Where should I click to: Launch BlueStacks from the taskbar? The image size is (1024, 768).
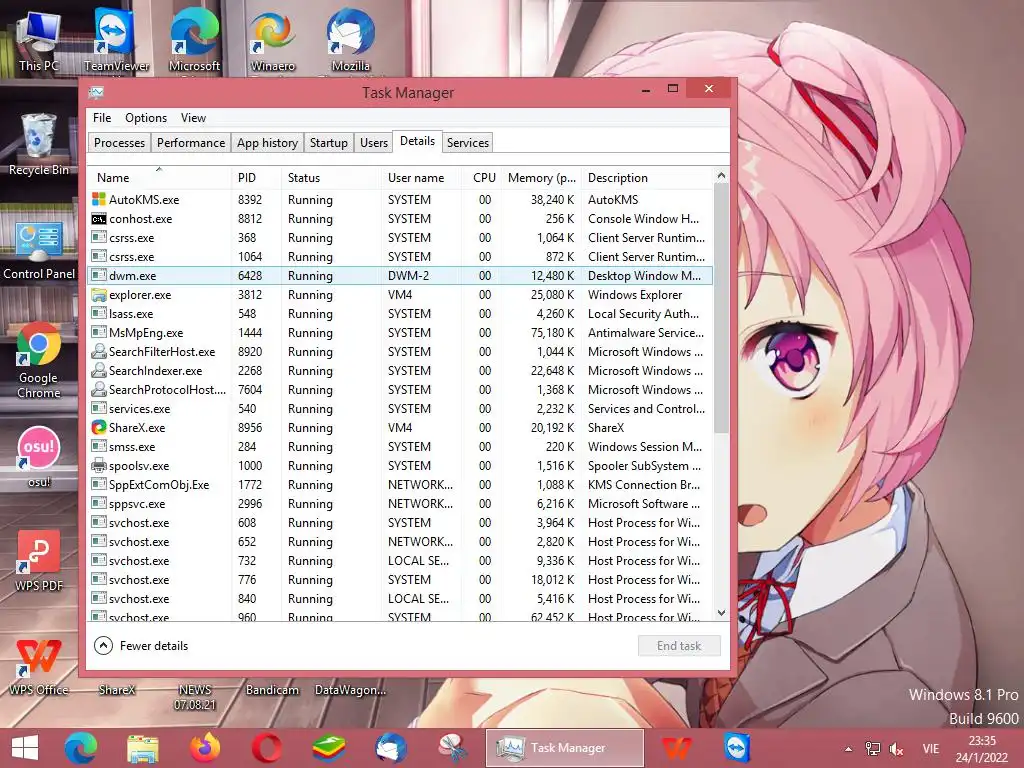328,748
